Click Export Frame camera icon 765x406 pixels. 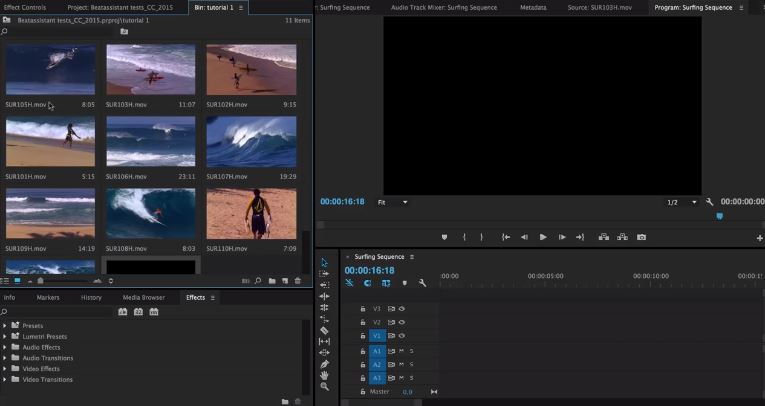[642, 237]
